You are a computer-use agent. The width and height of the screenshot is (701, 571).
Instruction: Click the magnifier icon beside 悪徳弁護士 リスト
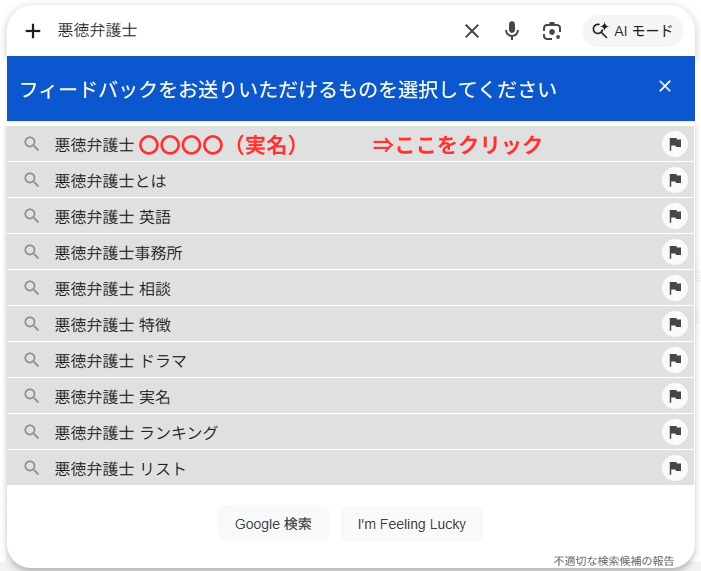point(31,468)
